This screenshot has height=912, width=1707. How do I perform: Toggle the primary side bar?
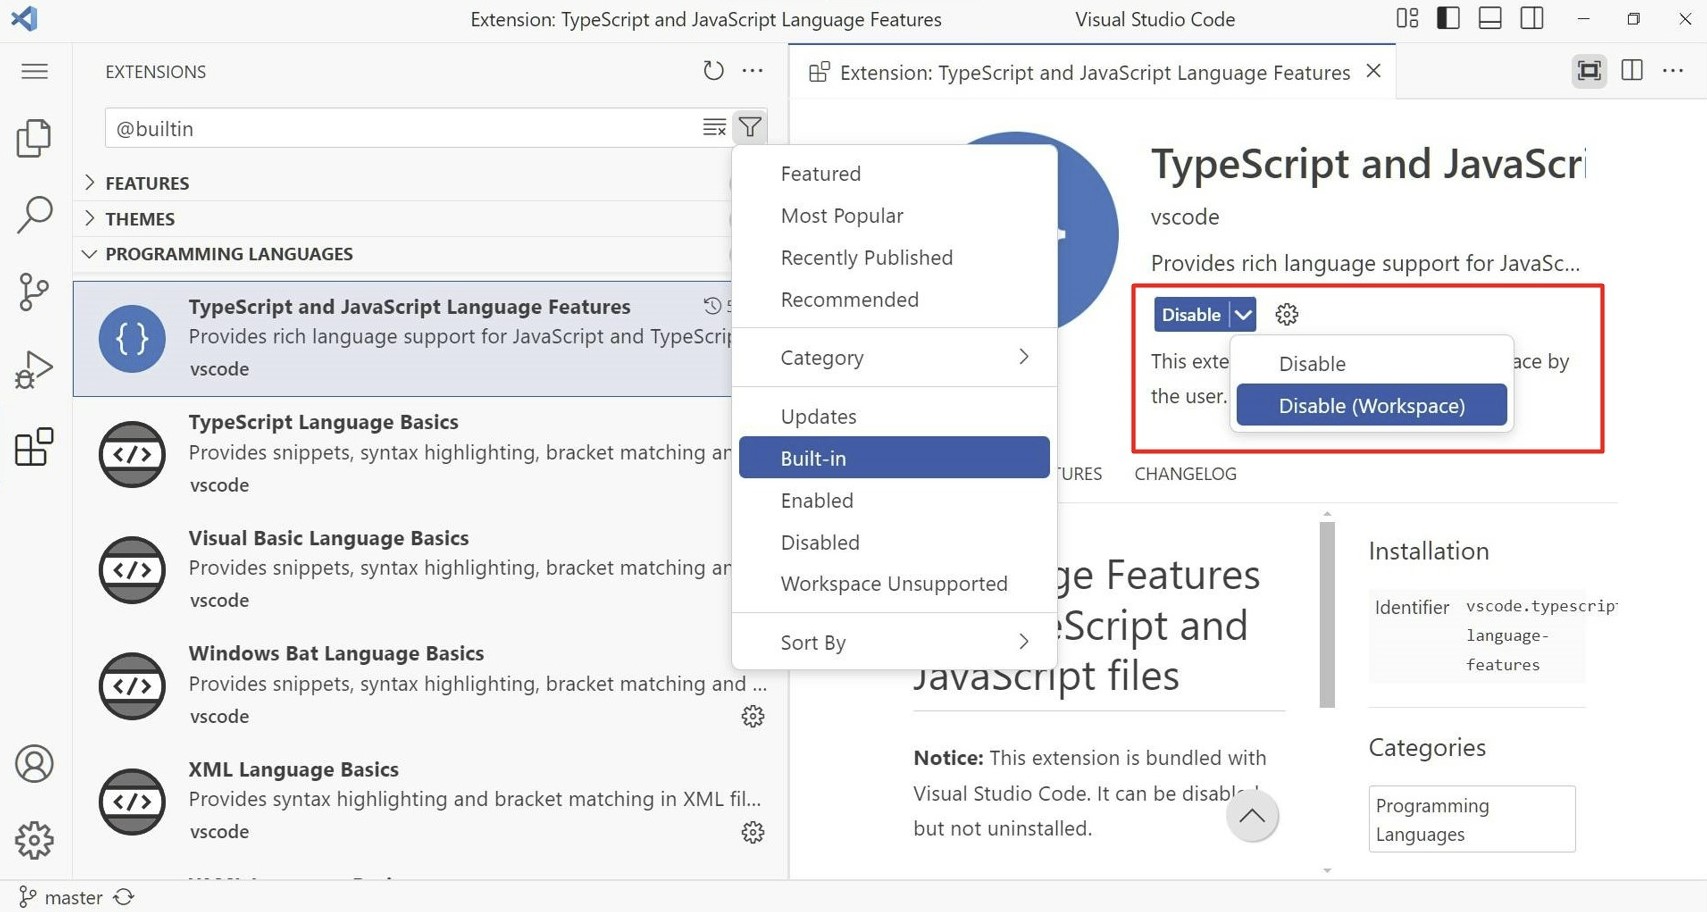[1448, 19]
